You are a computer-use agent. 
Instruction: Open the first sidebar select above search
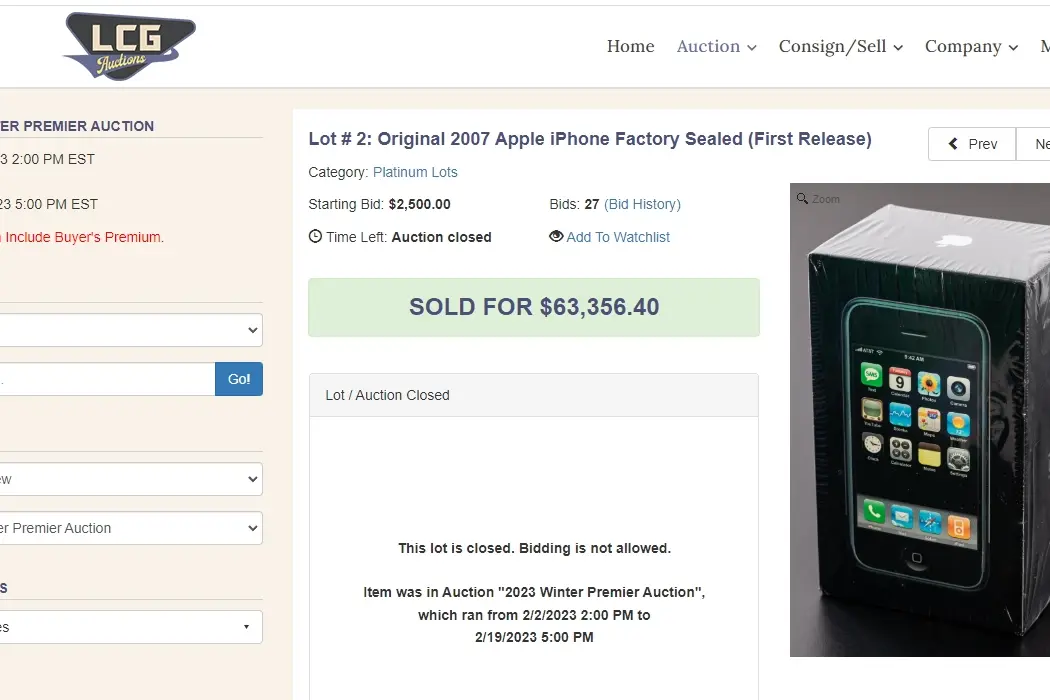131,330
